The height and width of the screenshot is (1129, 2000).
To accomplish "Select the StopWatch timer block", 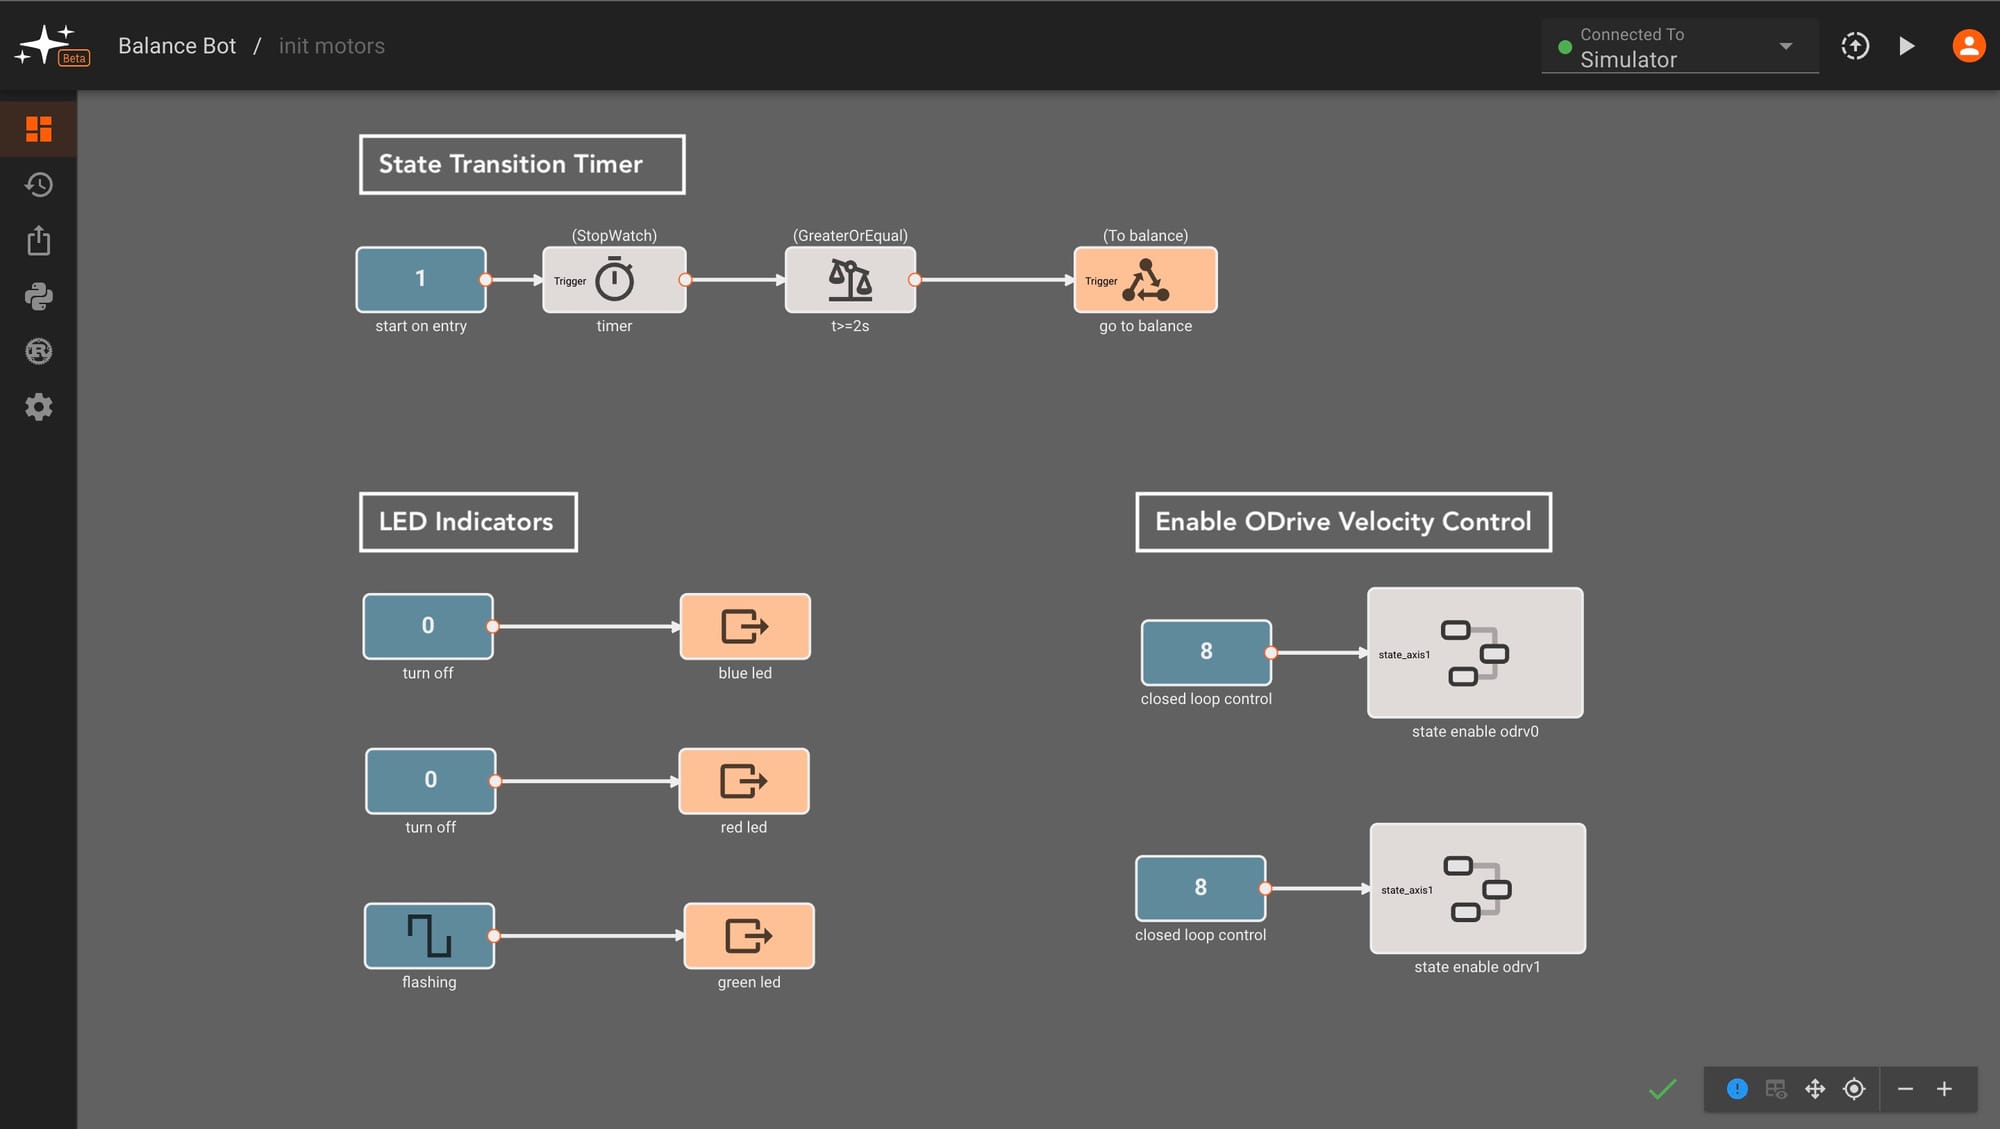I will click(x=614, y=280).
